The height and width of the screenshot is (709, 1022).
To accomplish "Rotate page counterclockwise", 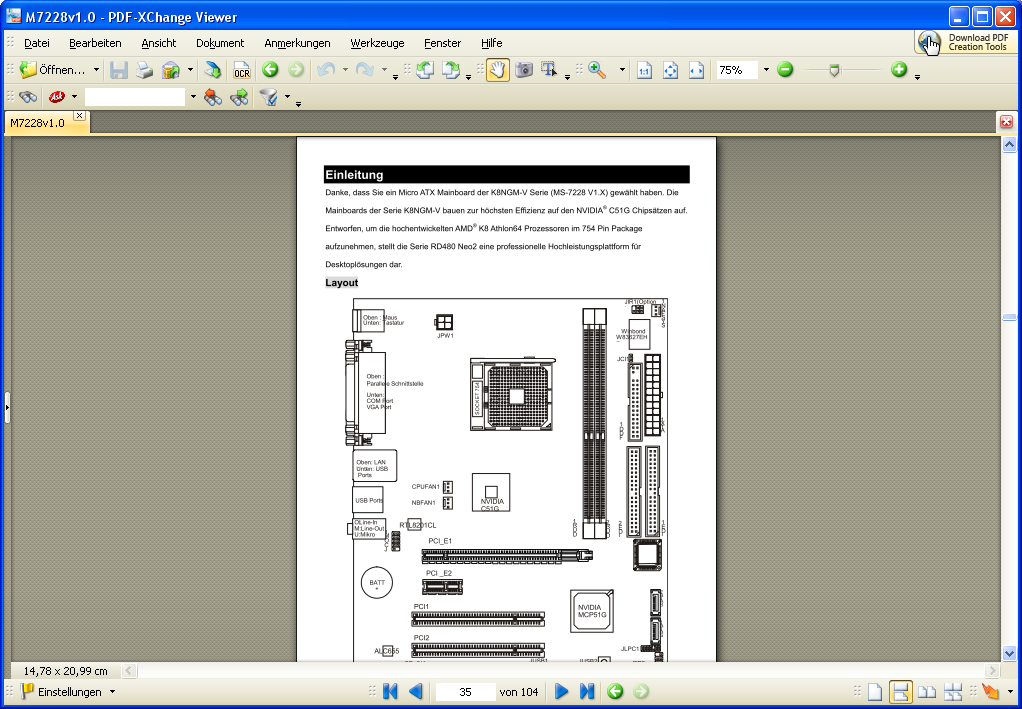I will 425,70.
